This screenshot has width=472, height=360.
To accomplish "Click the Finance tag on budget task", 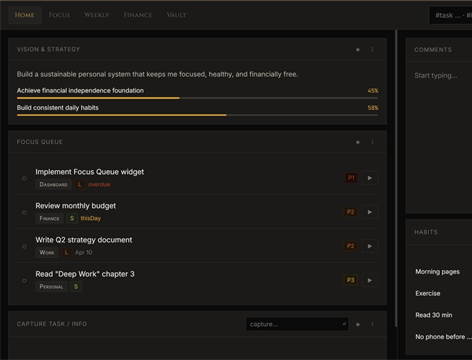I will click(49, 219).
